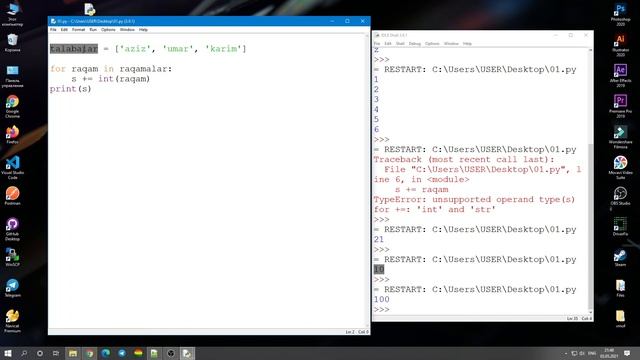
Task: Switch to IDLE Python icon on taskbar
Action: [x=187, y=353]
